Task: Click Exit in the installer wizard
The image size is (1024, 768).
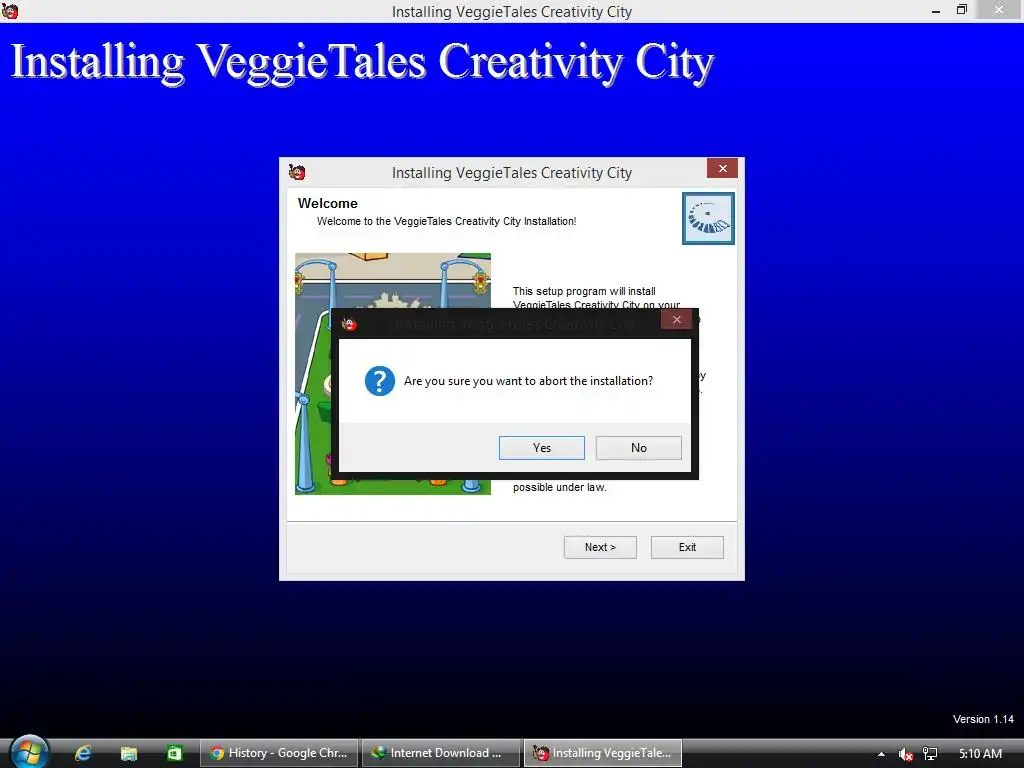Action: tap(686, 547)
